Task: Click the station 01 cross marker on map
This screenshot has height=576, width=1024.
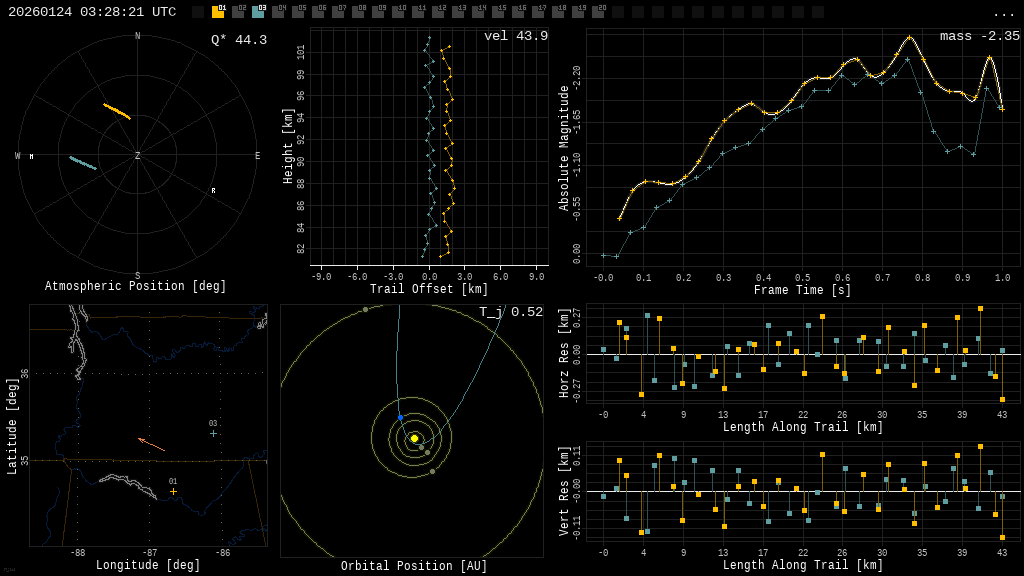Action: tap(173, 491)
